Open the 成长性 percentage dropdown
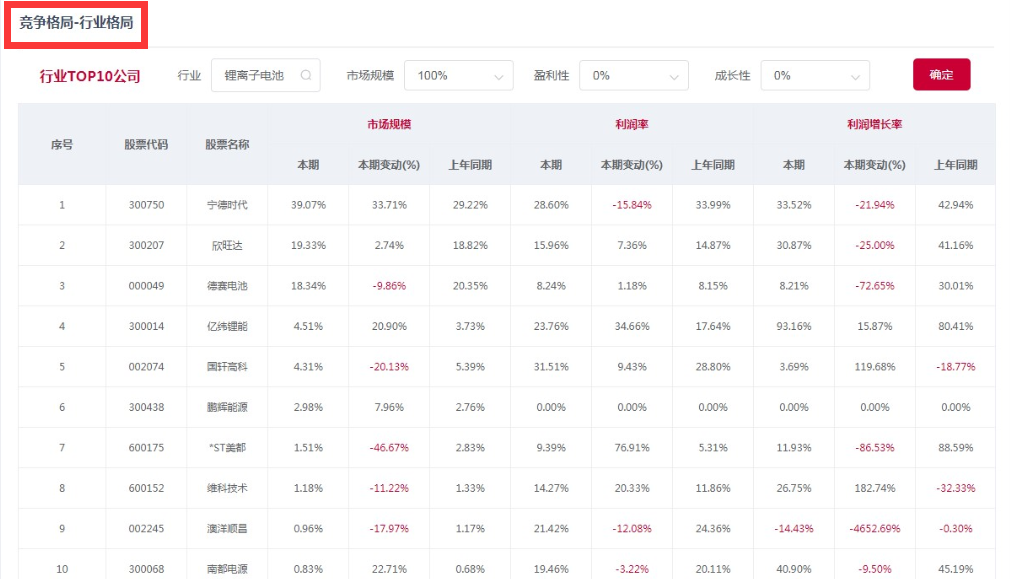This screenshot has width=1012, height=579. tap(814, 76)
